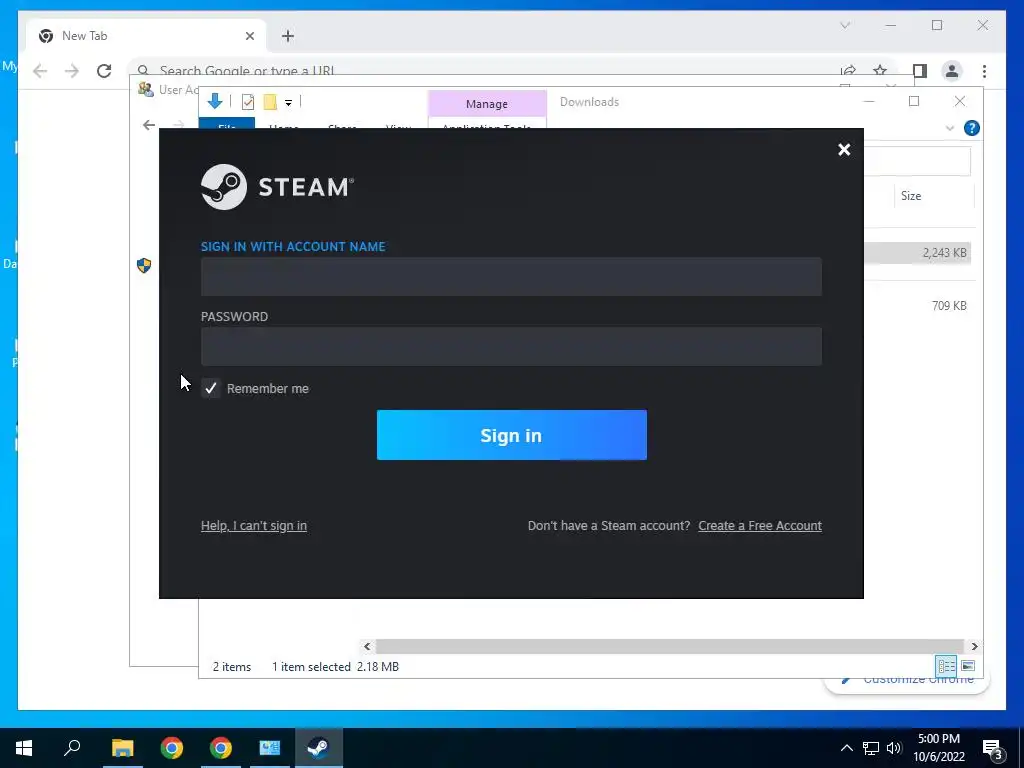Open network status tray icon
Screen dimensions: 1024x768
(x=871, y=748)
